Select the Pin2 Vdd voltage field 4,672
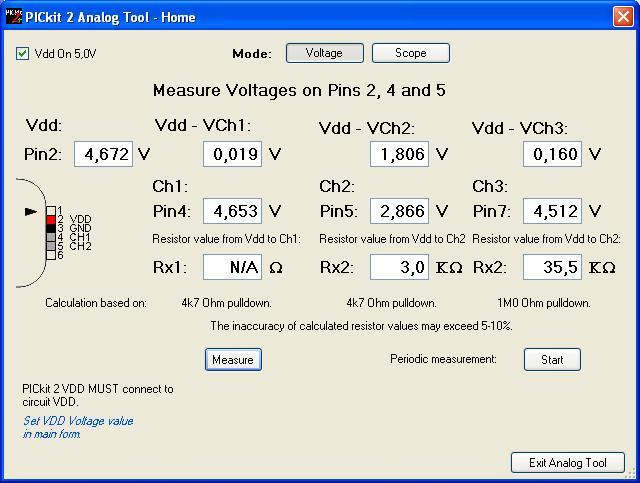 tap(103, 154)
